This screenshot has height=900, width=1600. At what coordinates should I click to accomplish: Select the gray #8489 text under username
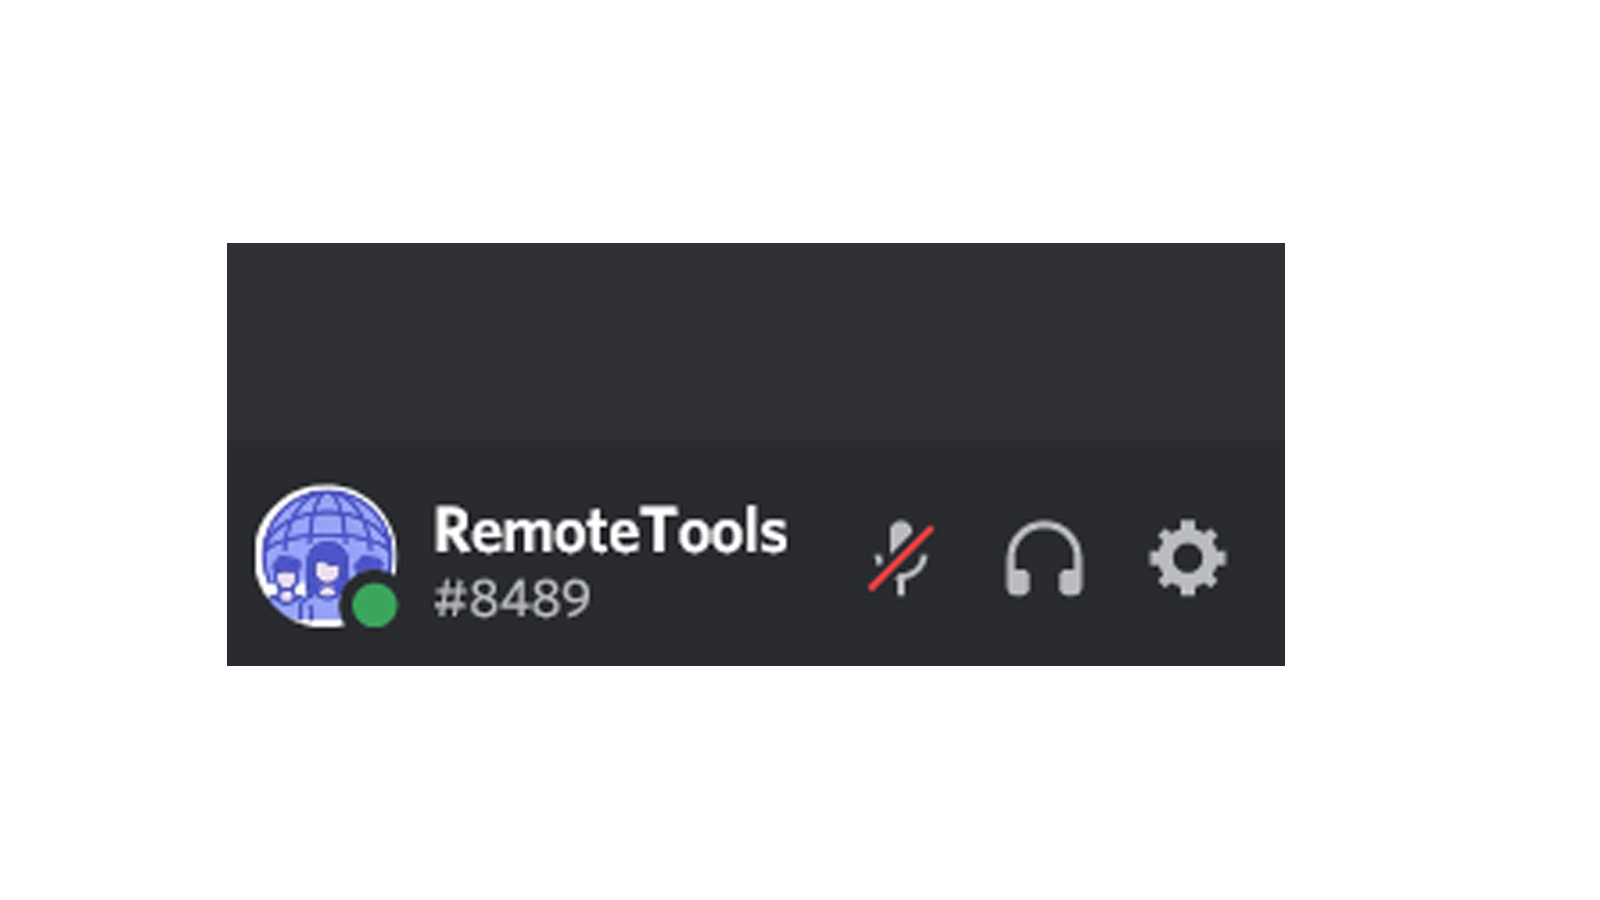tap(511, 599)
